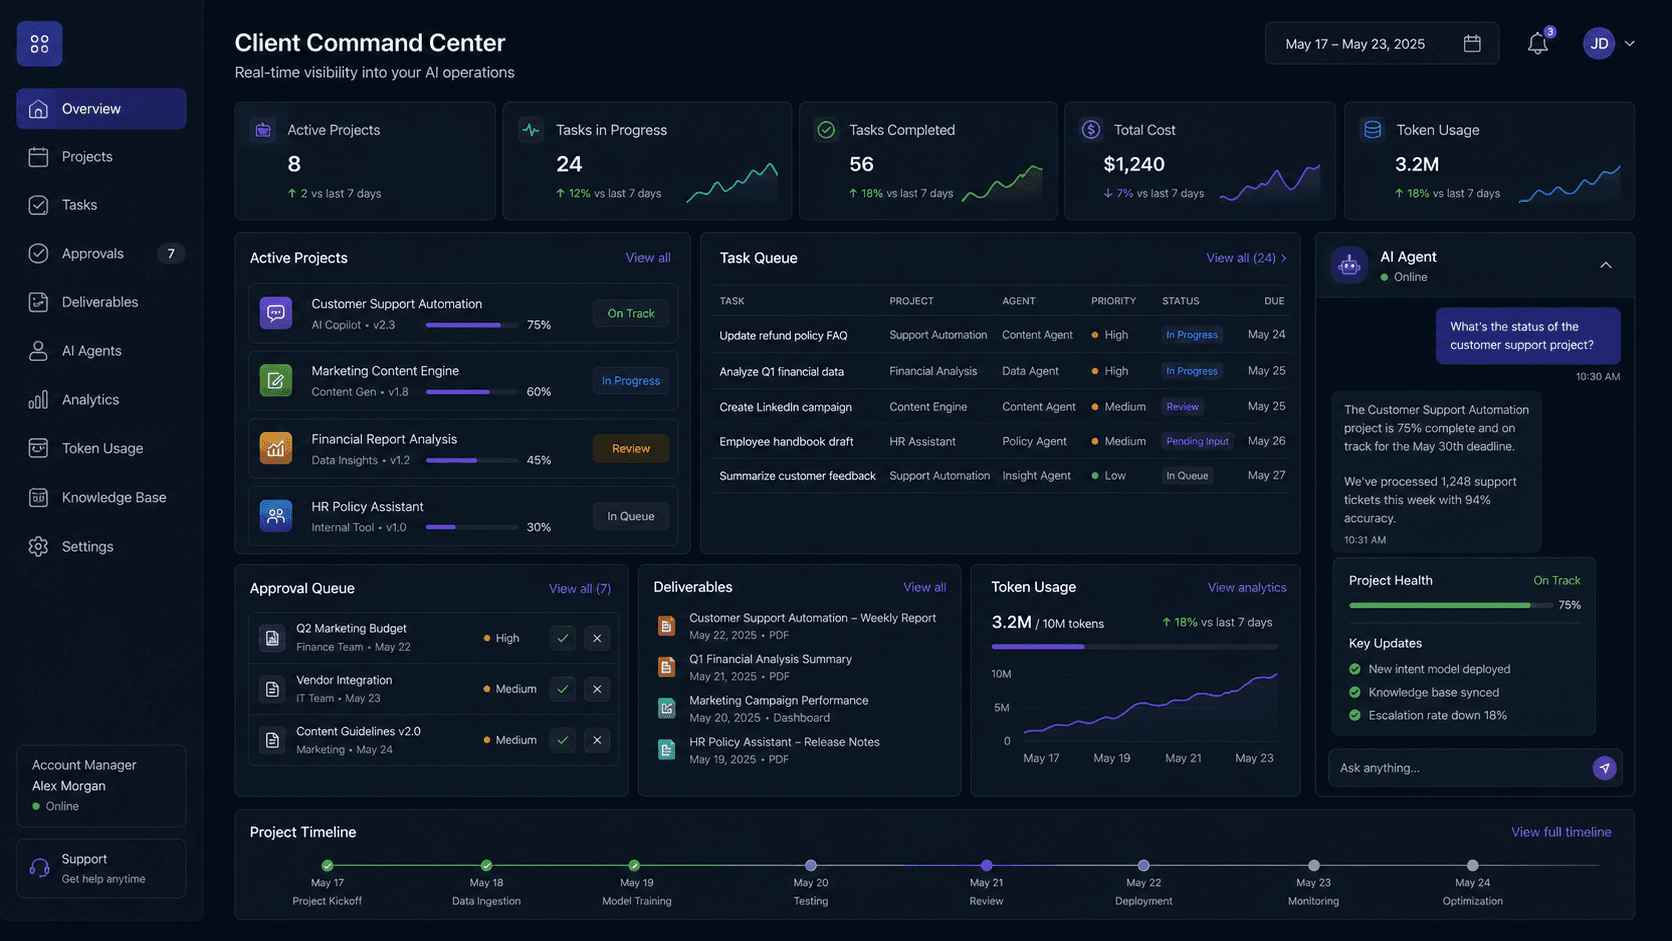Reject the Content Guidelines v2.0 request
The height and width of the screenshot is (941, 1672).
tap(597, 740)
